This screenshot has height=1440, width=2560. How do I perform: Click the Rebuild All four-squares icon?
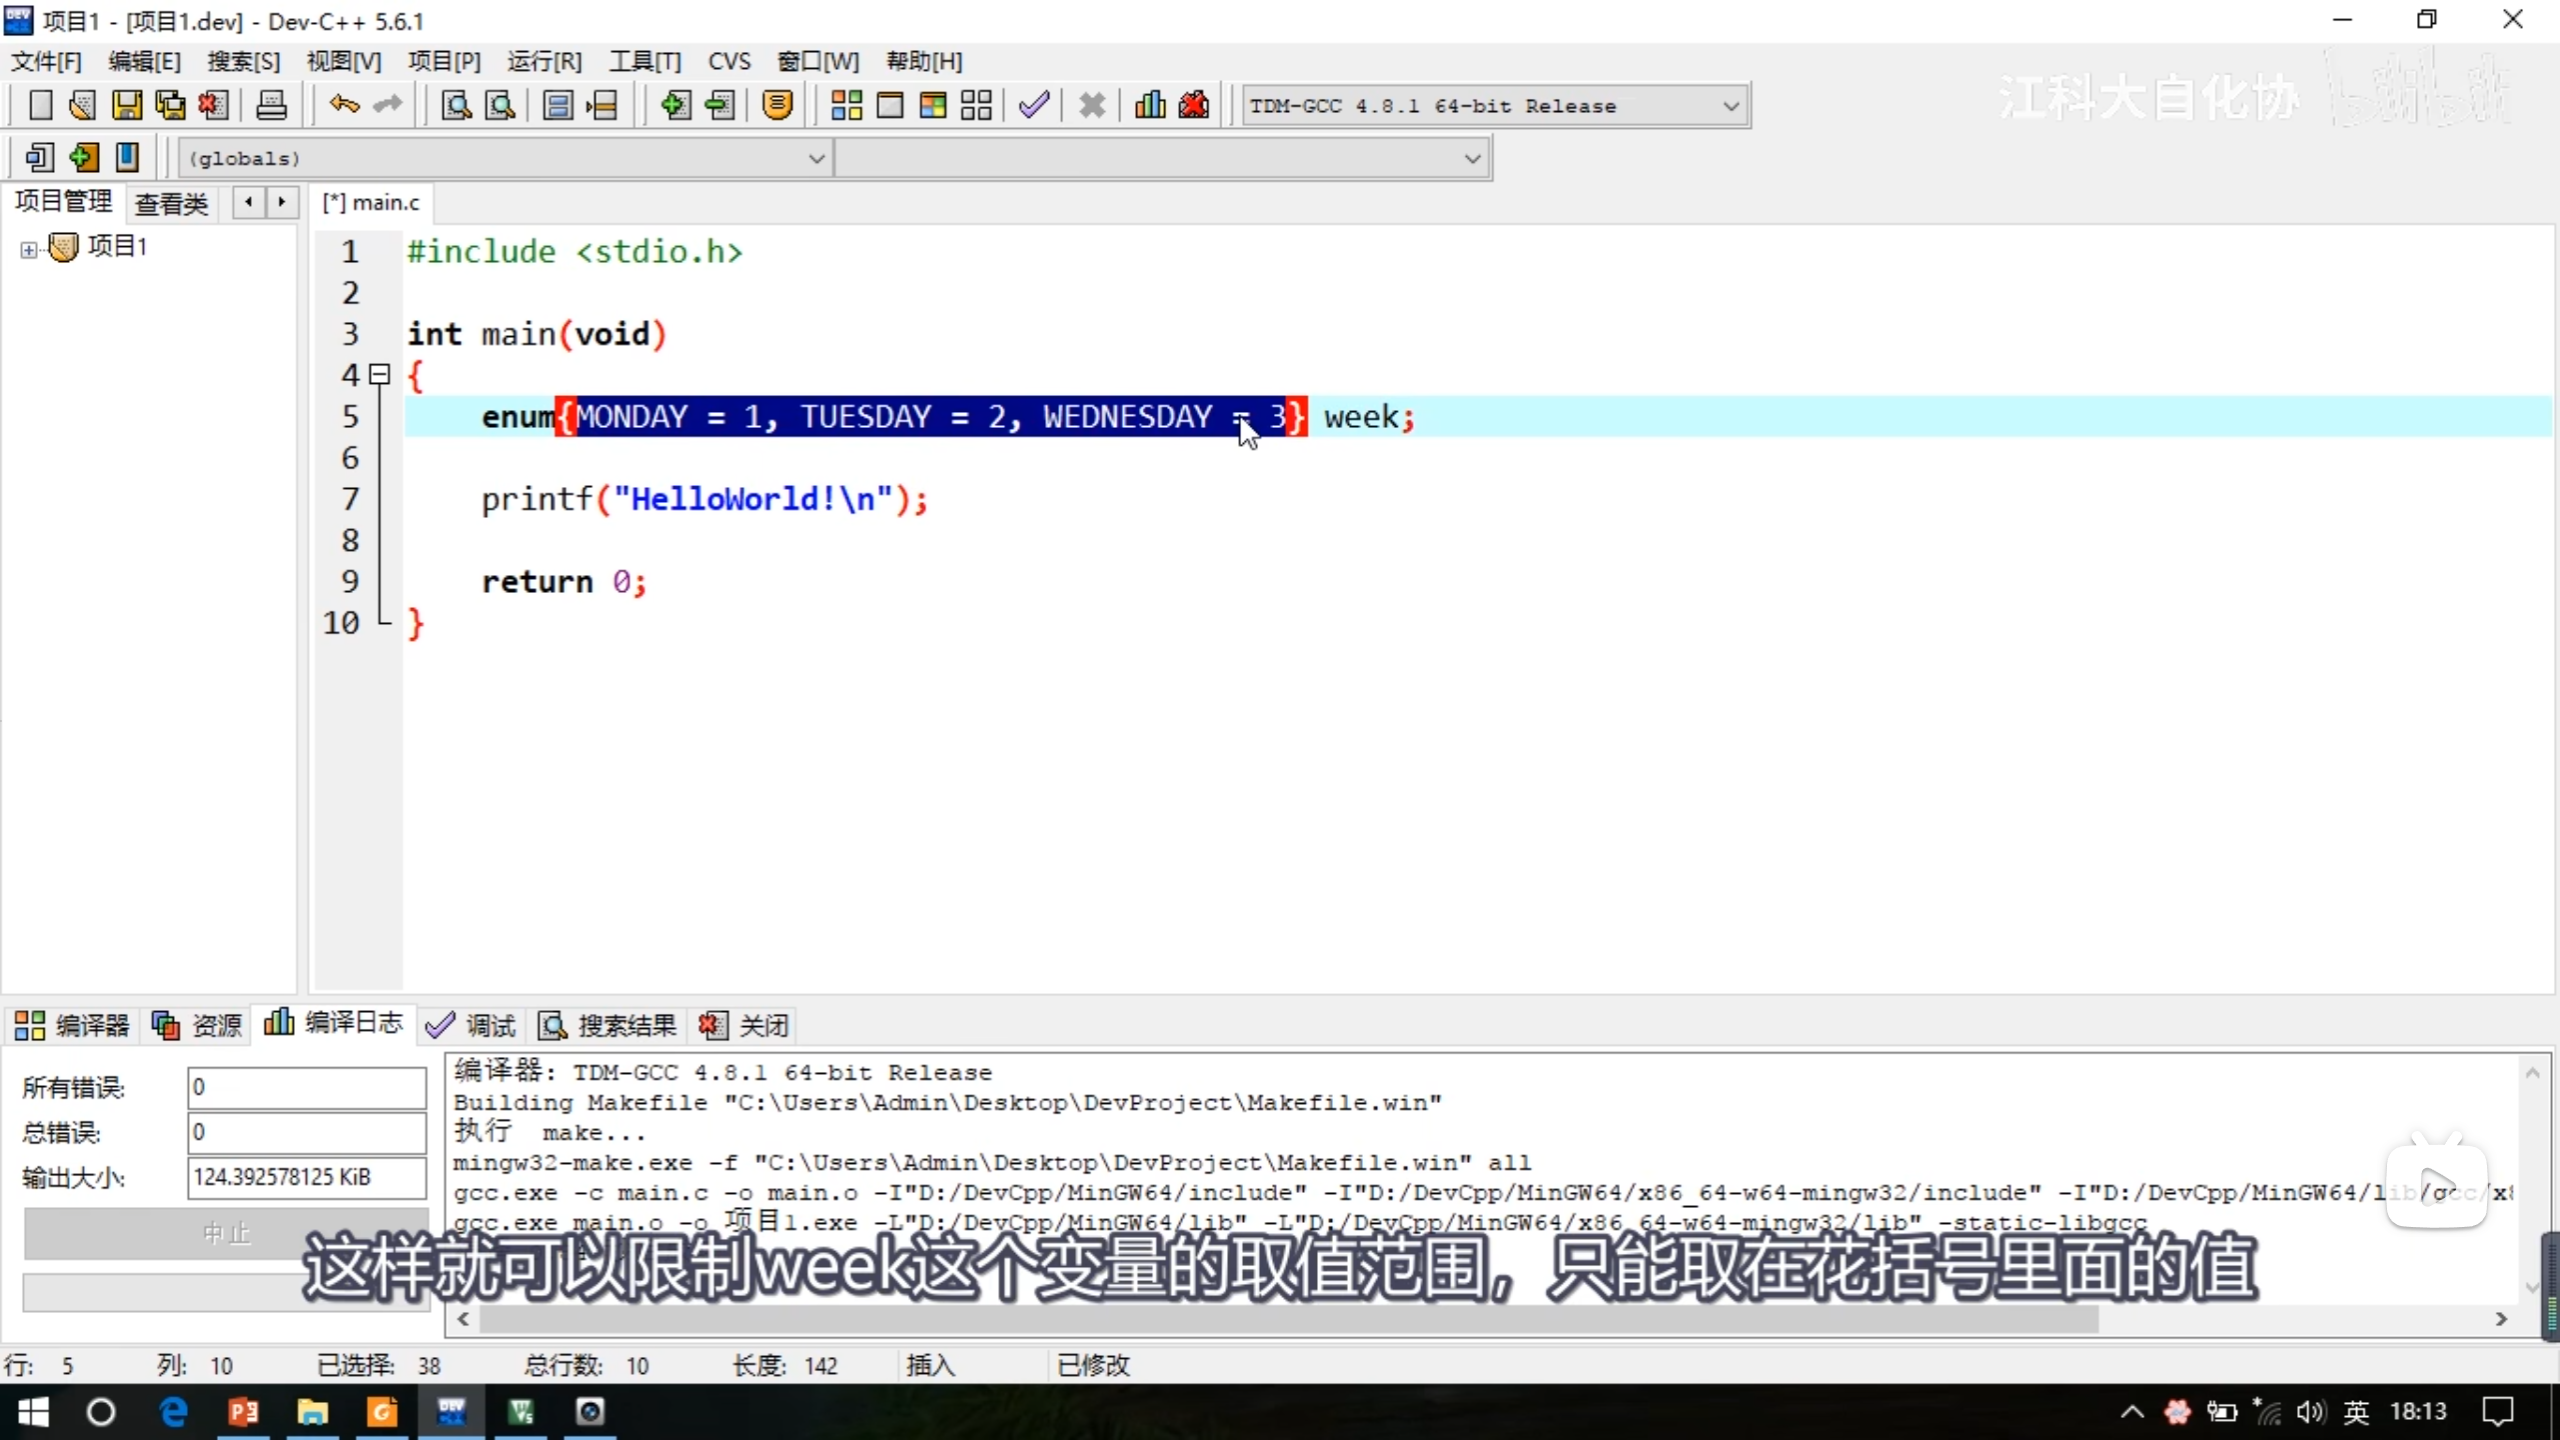976,105
